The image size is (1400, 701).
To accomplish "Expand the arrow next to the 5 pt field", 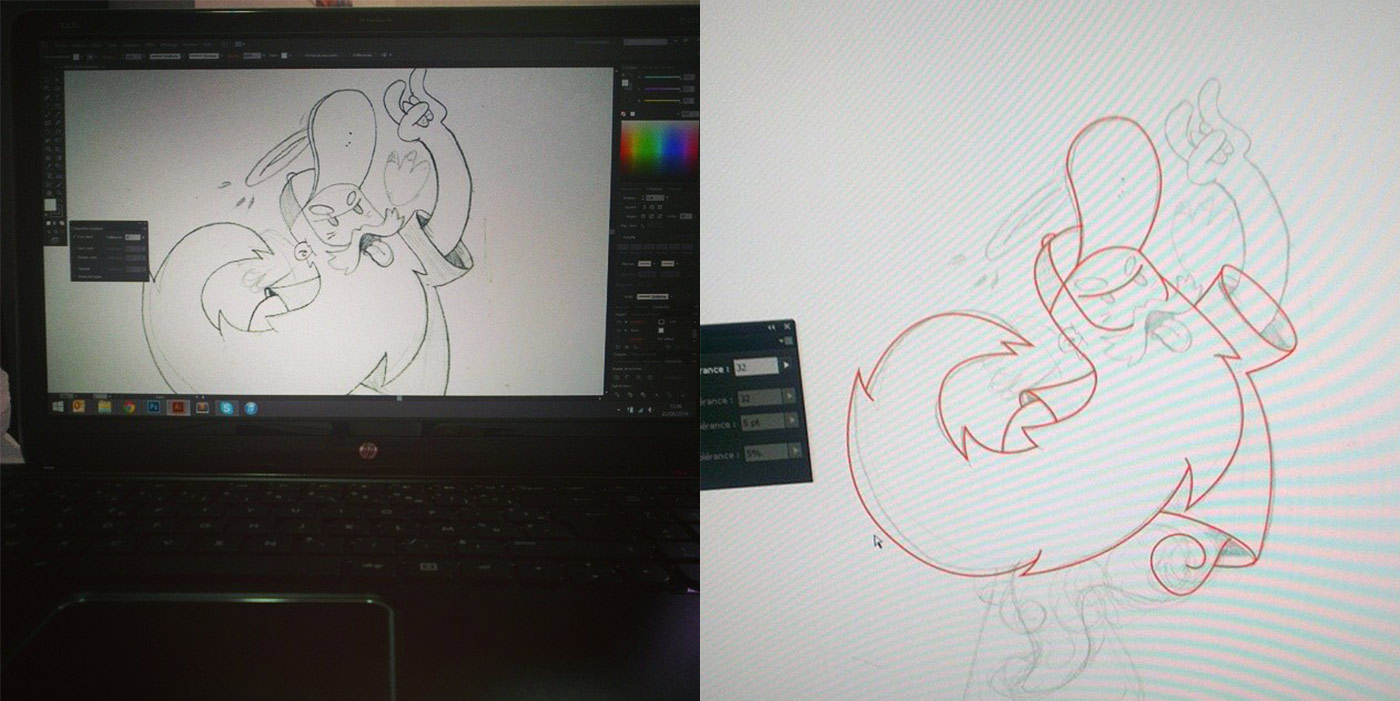I will click(x=794, y=423).
